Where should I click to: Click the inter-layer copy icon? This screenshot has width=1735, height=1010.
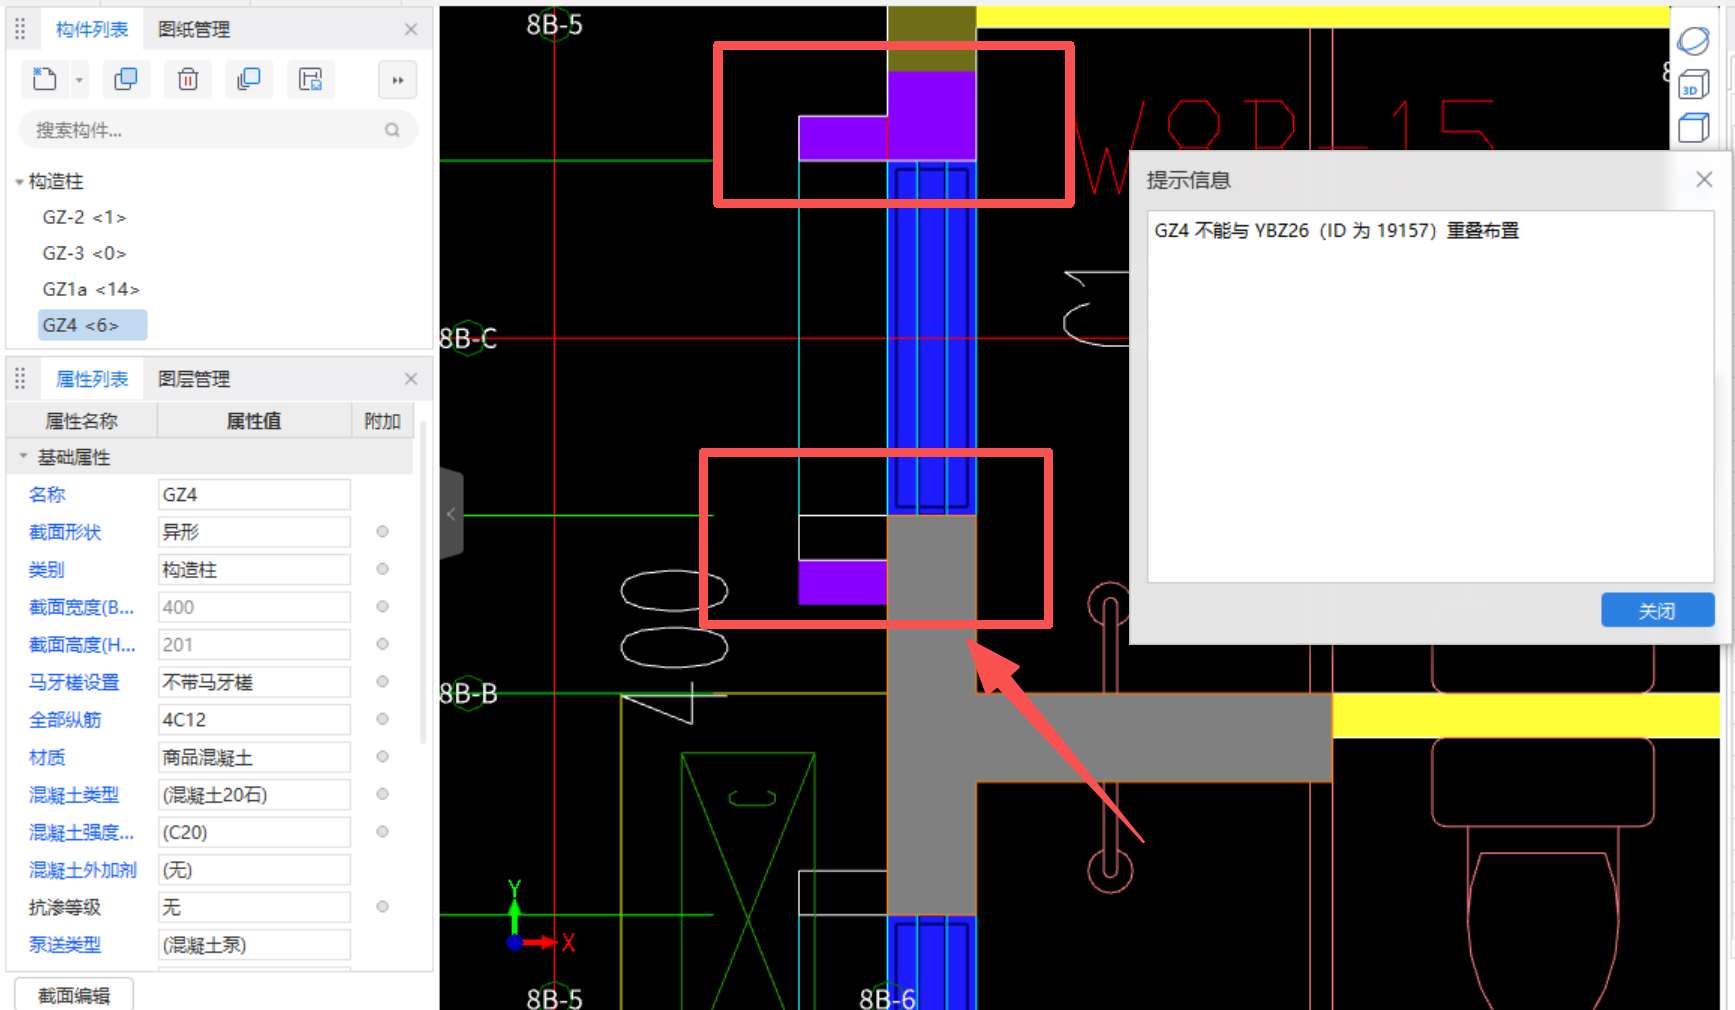(249, 79)
